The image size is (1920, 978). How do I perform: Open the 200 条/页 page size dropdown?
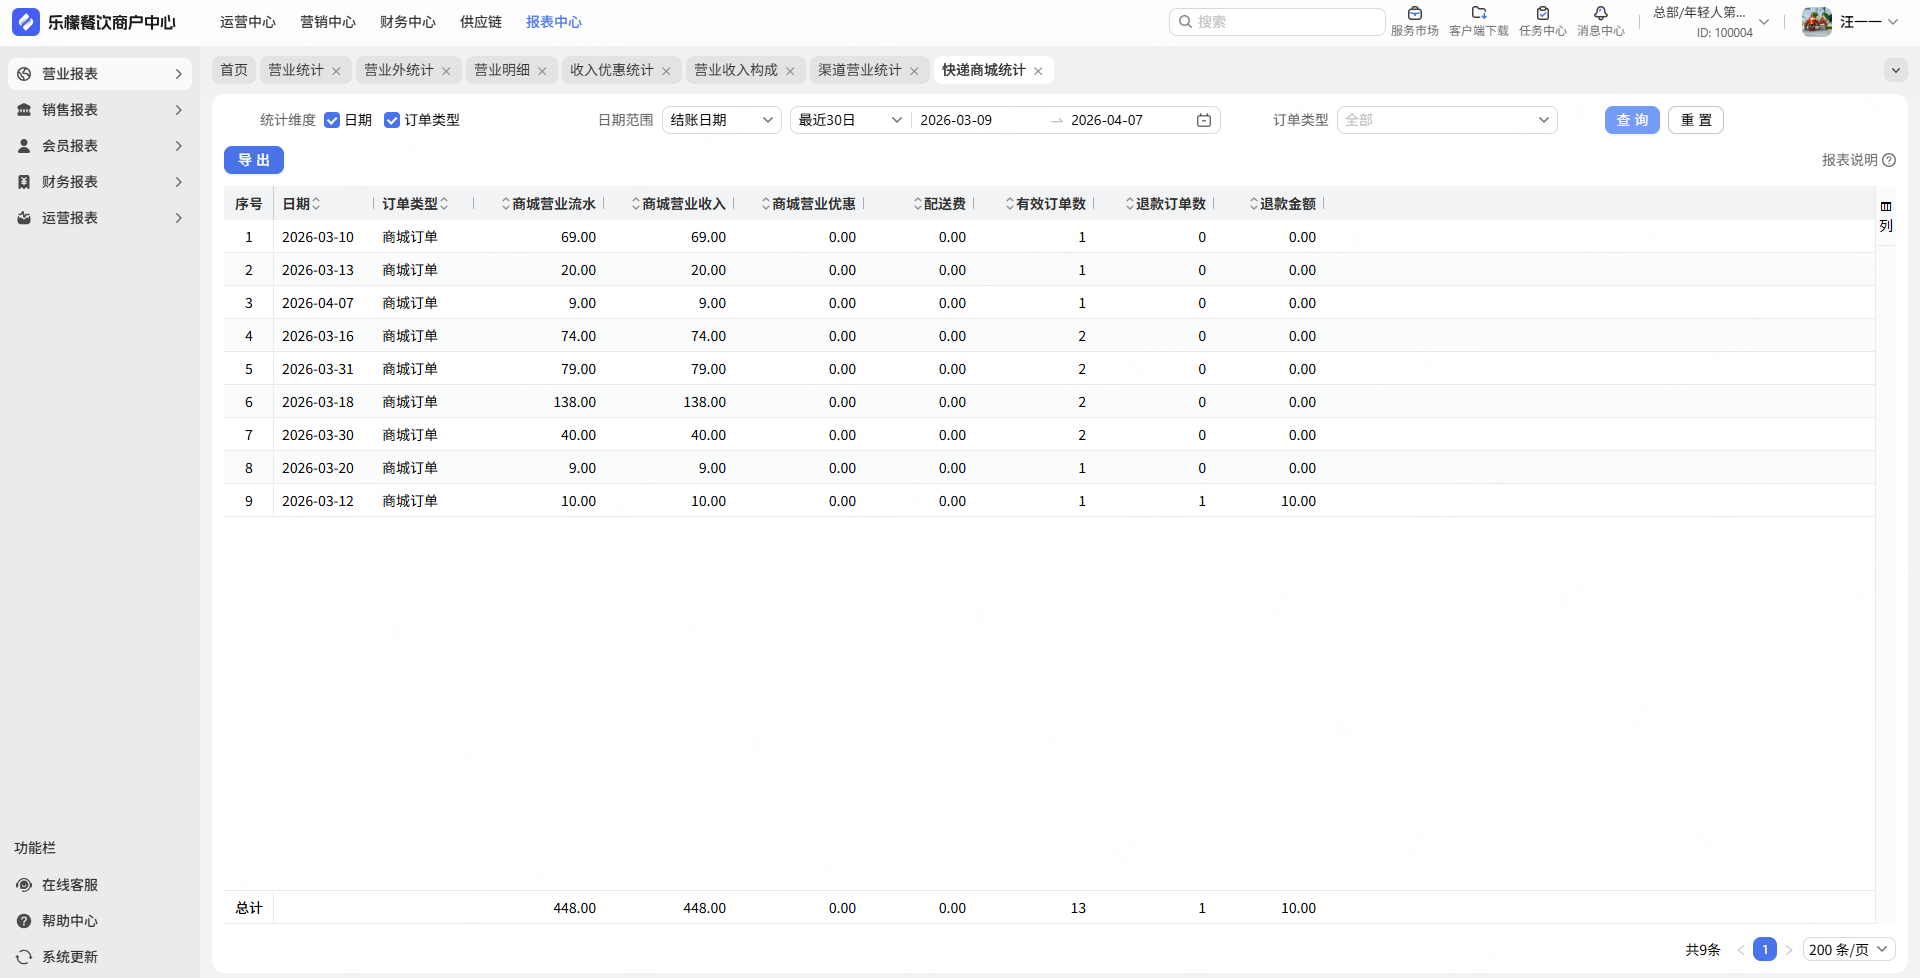(x=1848, y=950)
